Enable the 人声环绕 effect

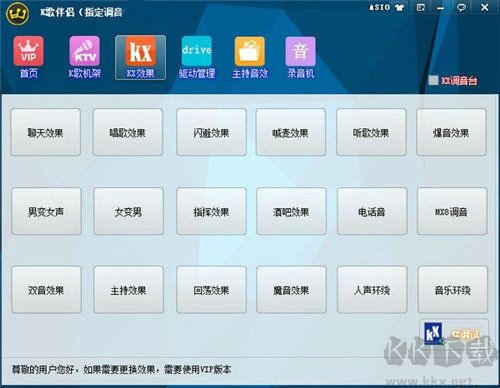point(372,290)
